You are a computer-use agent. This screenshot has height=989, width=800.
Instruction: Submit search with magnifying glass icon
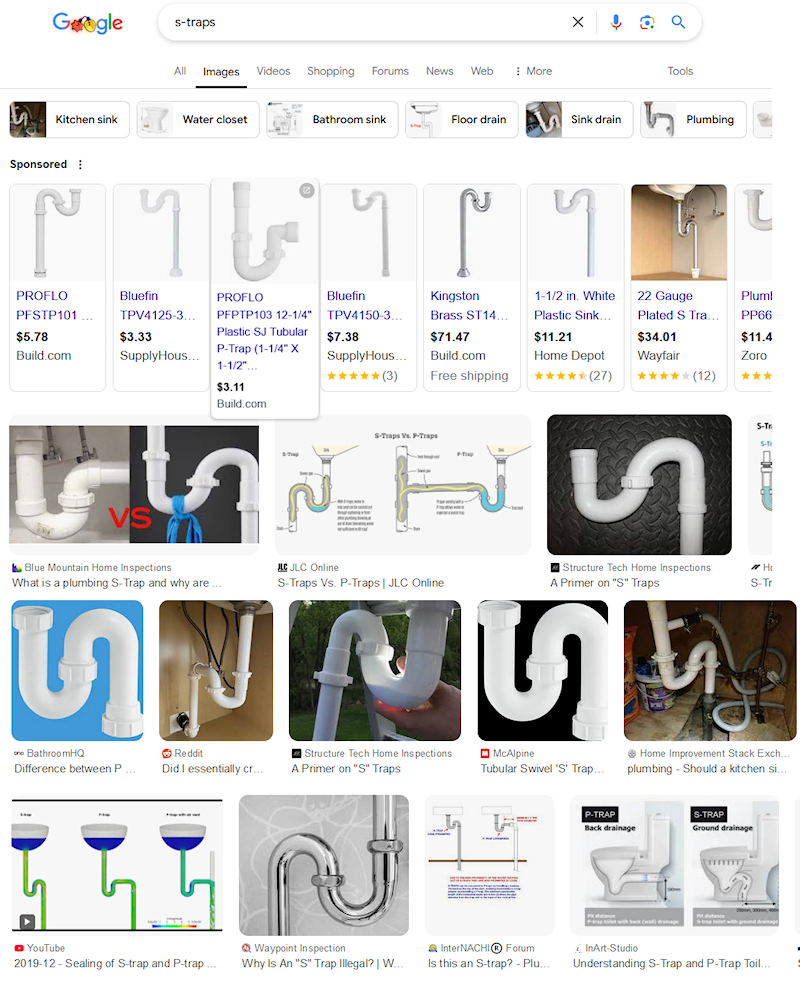pyautogui.click(x=678, y=22)
